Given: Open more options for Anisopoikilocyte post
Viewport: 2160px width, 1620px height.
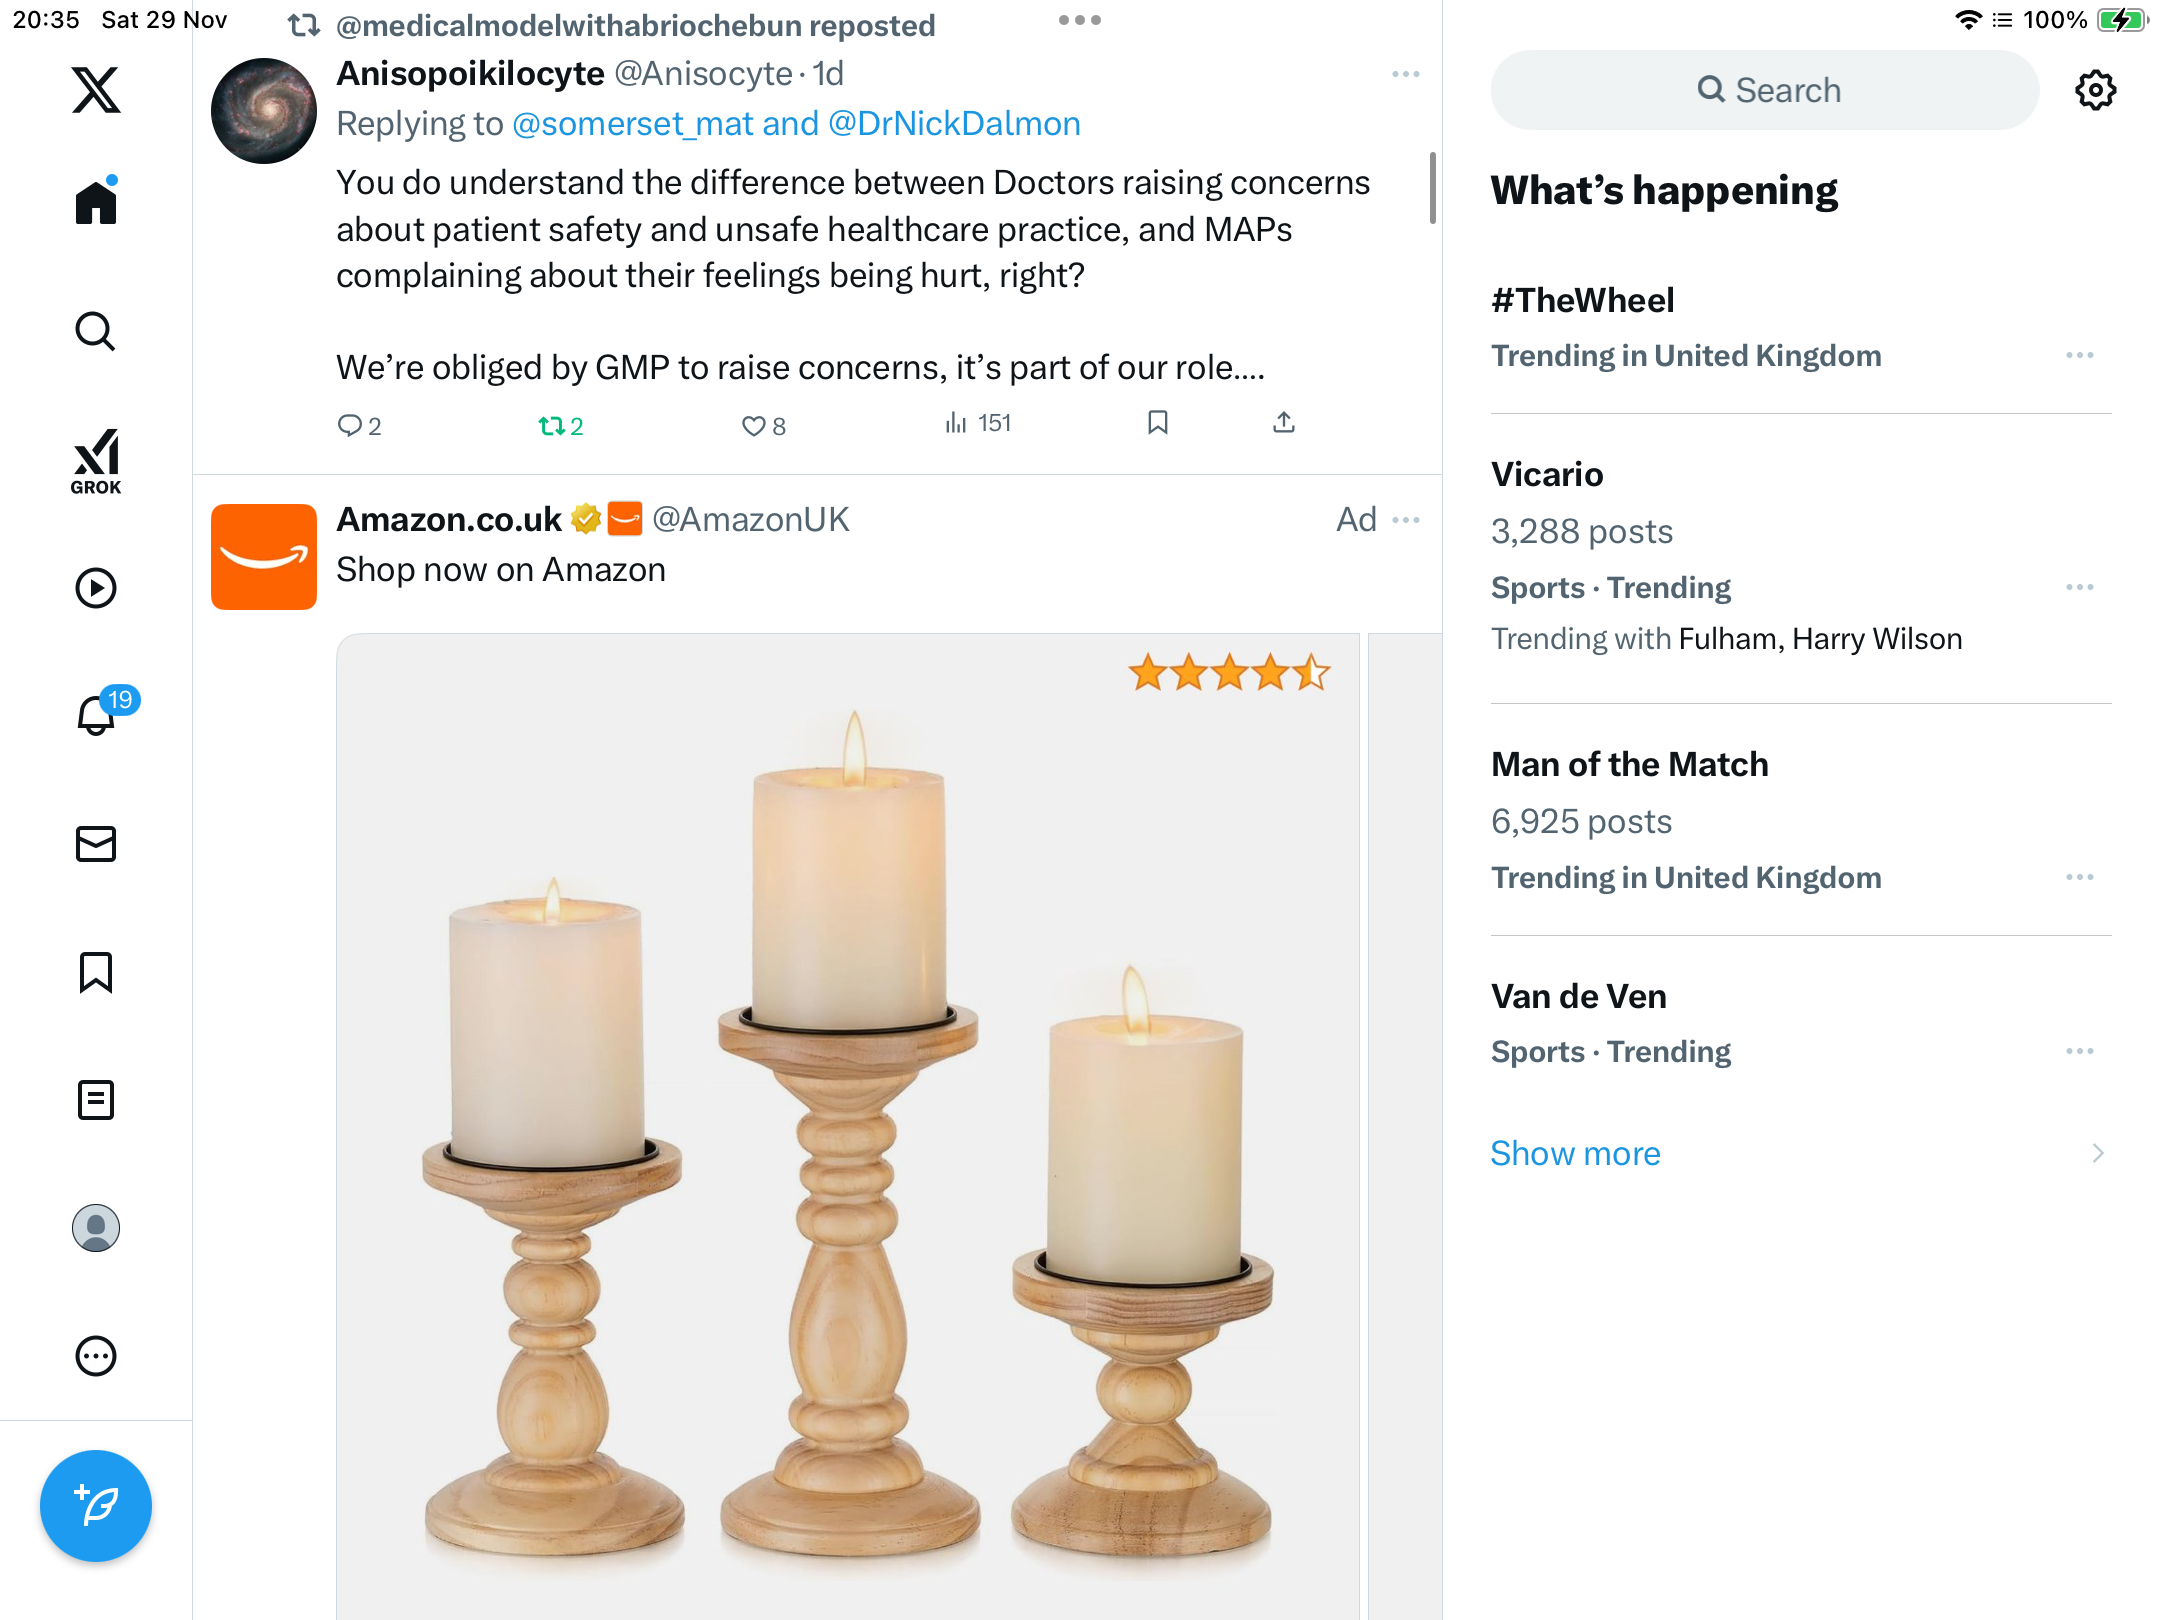Looking at the screenshot, I should [x=1405, y=74].
